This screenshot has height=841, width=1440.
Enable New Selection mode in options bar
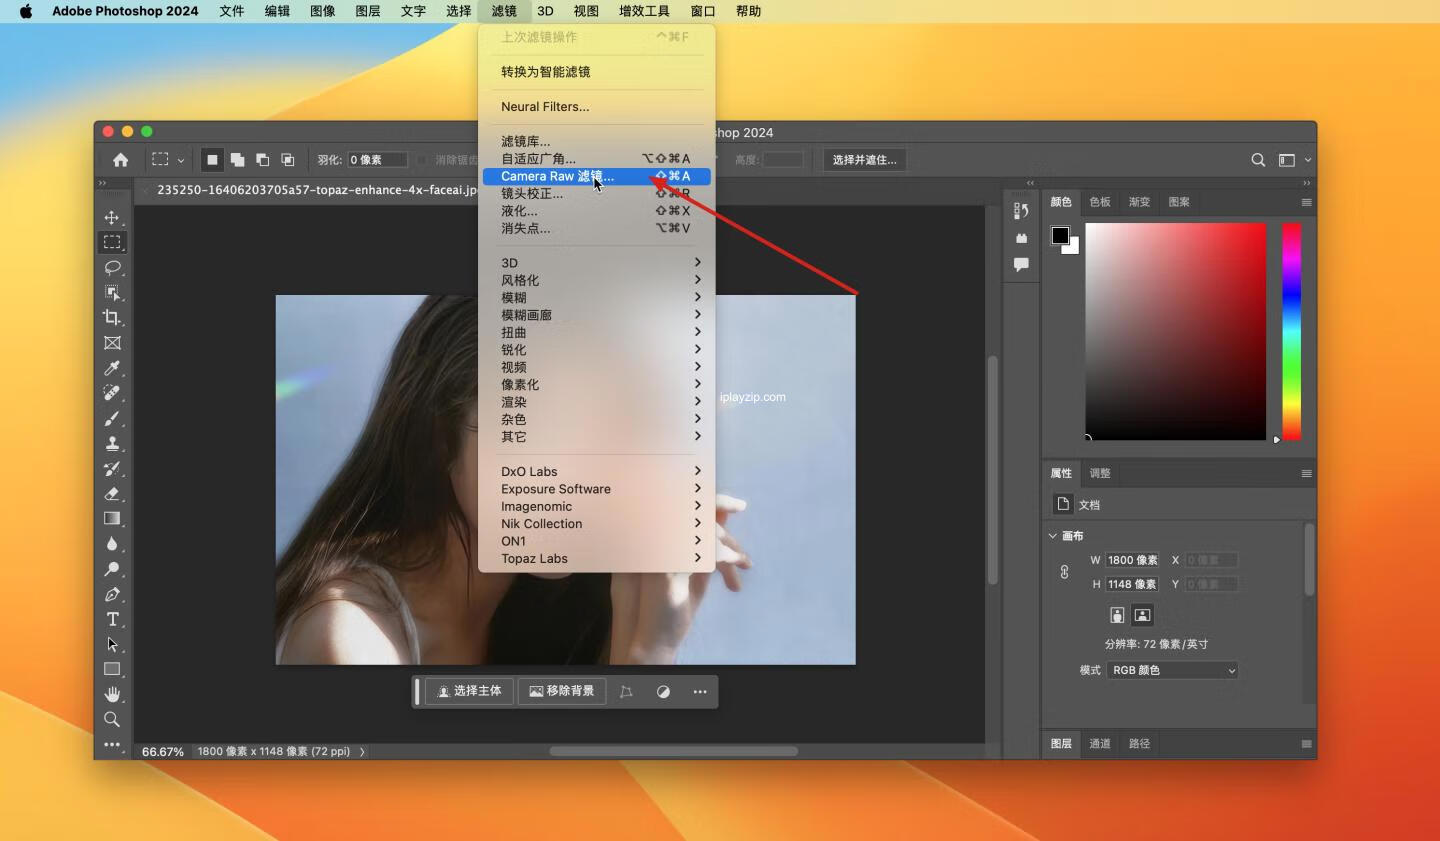point(212,160)
